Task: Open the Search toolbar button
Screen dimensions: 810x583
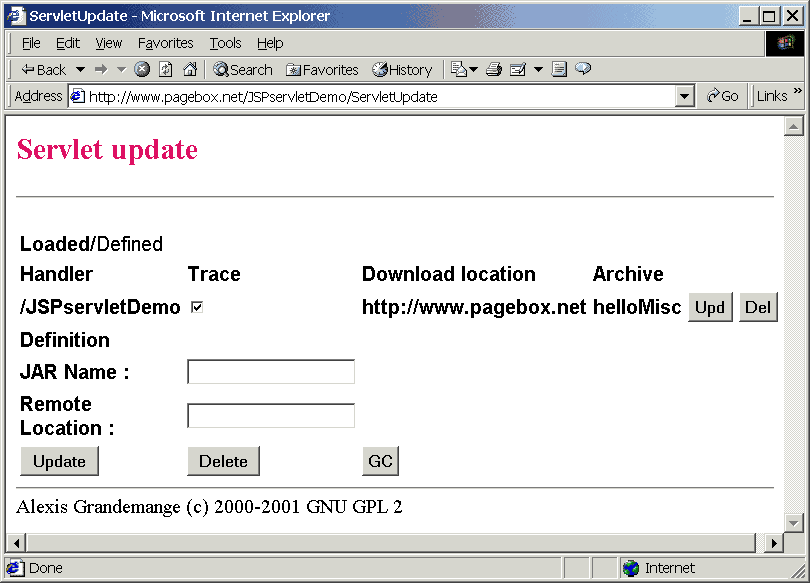Action: coord(243,69)
